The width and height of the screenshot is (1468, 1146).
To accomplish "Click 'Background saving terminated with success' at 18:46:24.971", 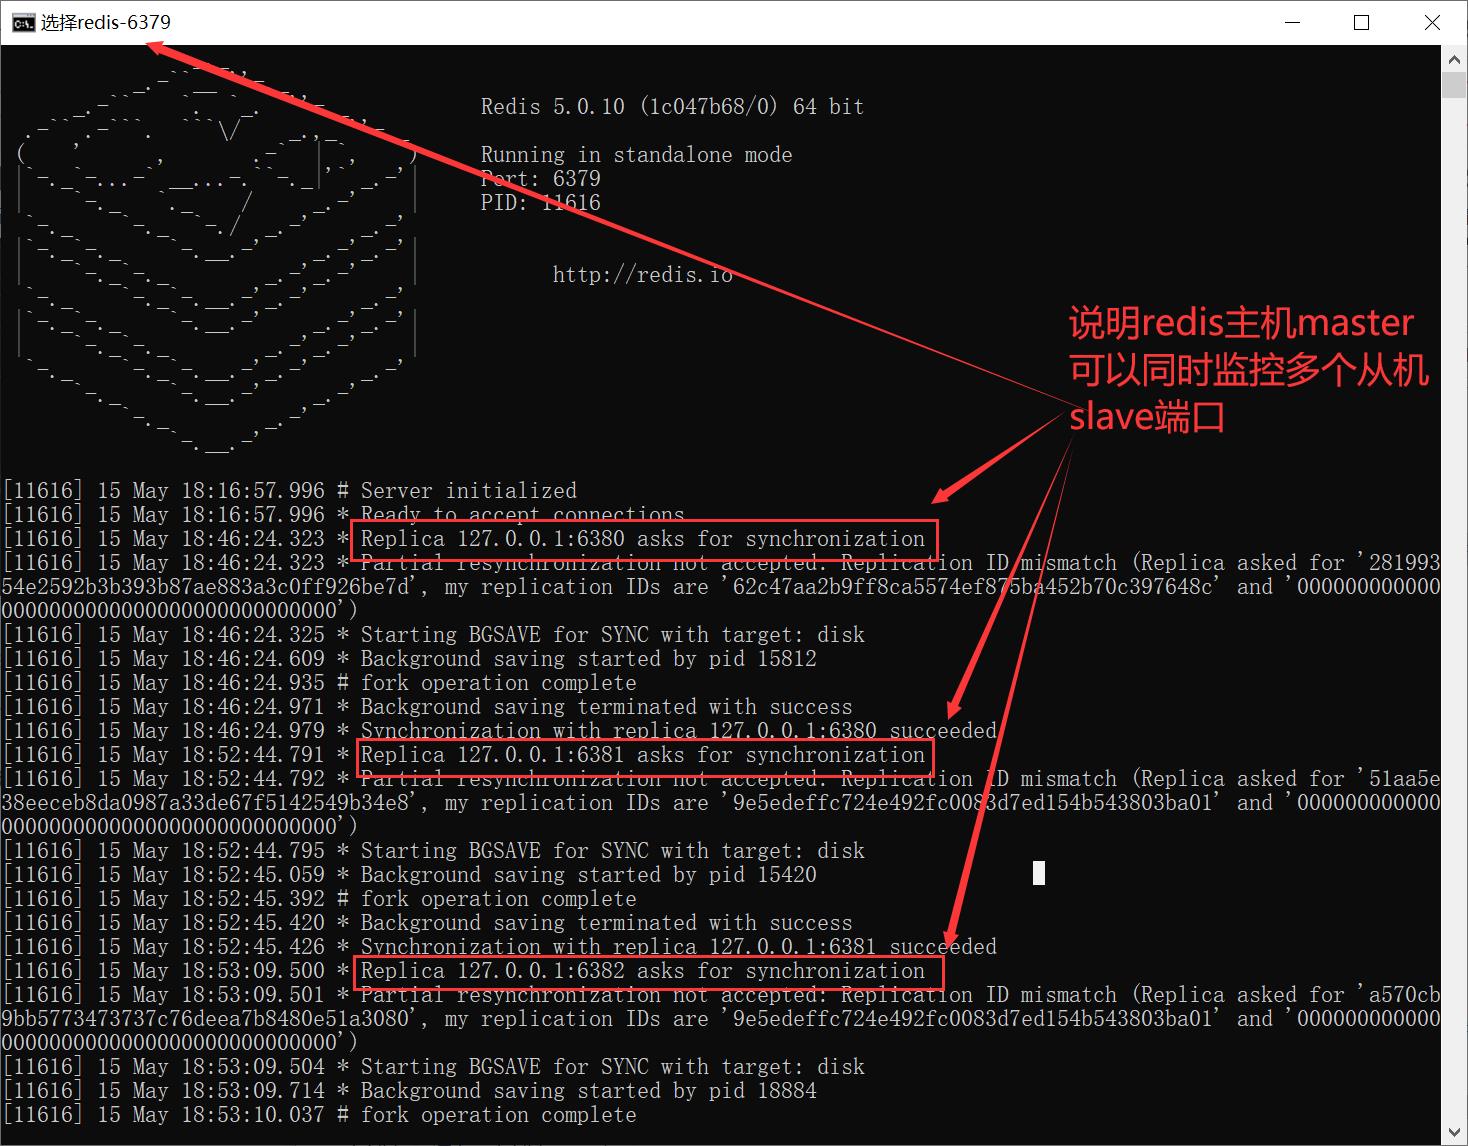I will (x=606, y=707).
